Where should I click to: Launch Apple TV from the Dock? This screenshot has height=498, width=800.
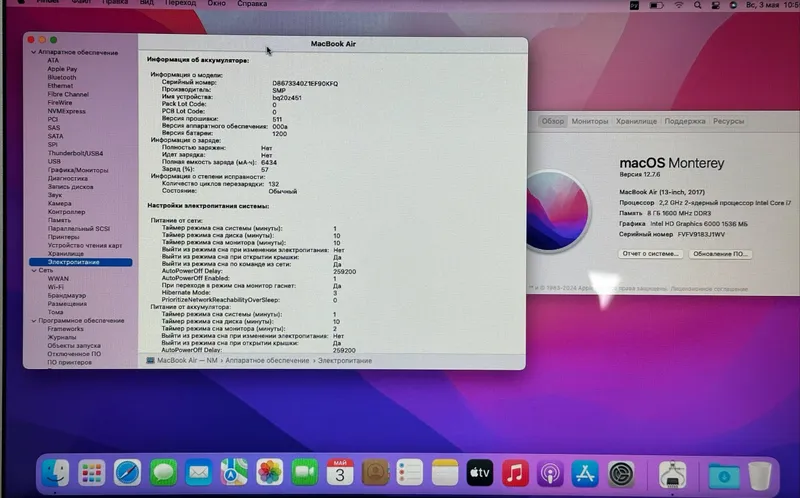click(x=480, y=472)
